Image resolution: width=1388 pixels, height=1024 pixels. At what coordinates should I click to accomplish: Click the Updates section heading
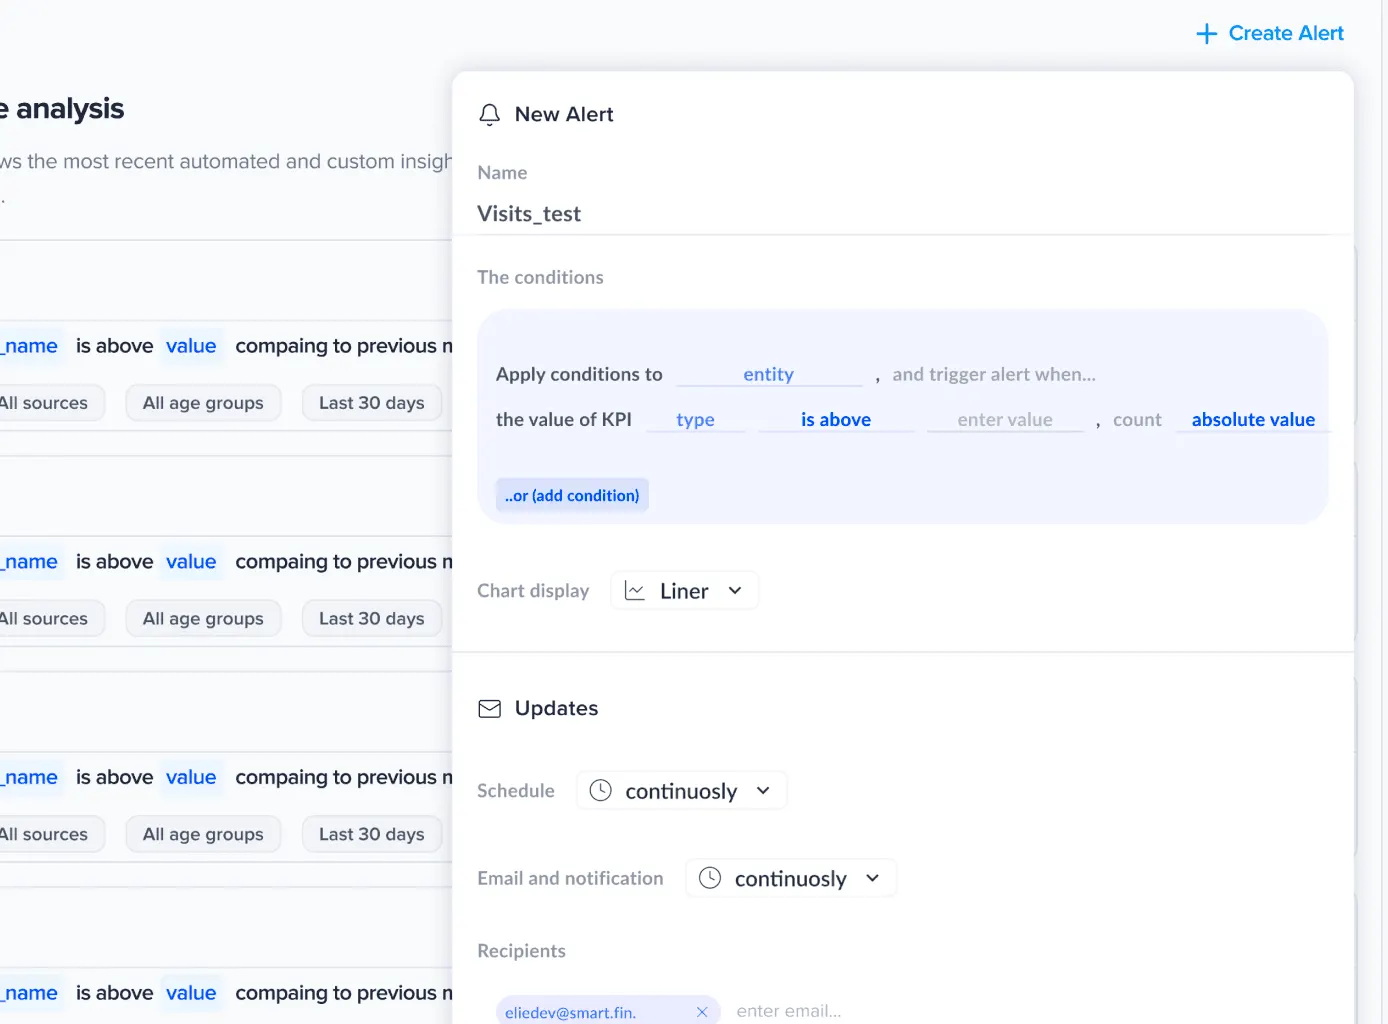pos(556,708)
